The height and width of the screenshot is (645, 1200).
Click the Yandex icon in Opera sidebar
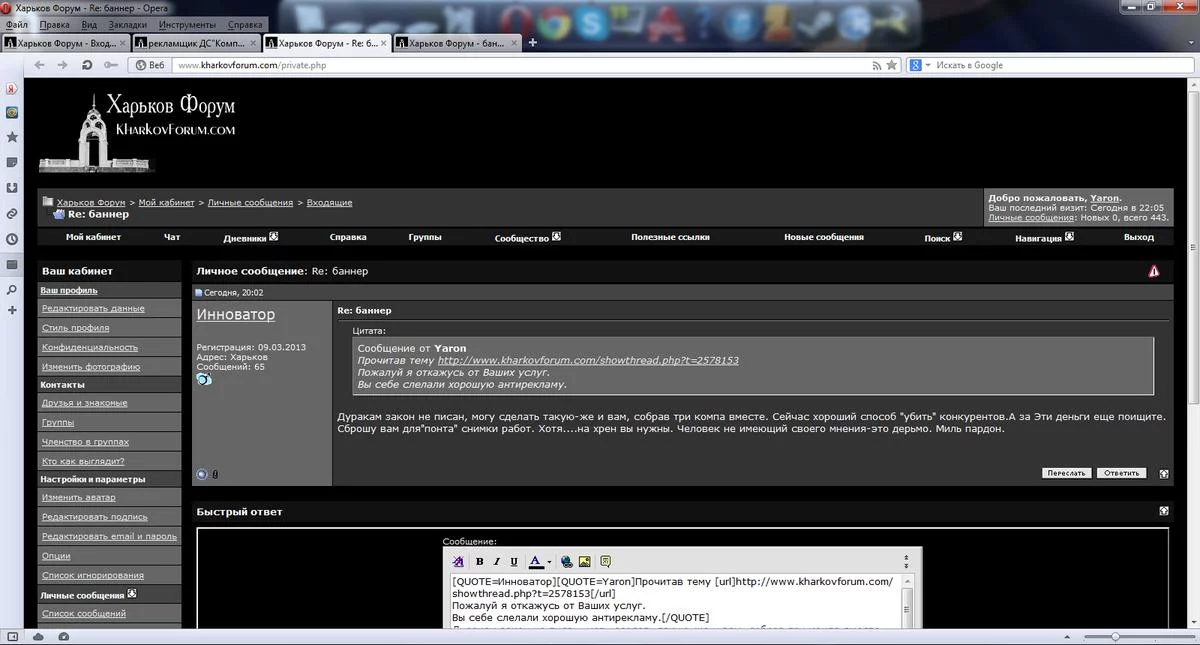(11, 87)
